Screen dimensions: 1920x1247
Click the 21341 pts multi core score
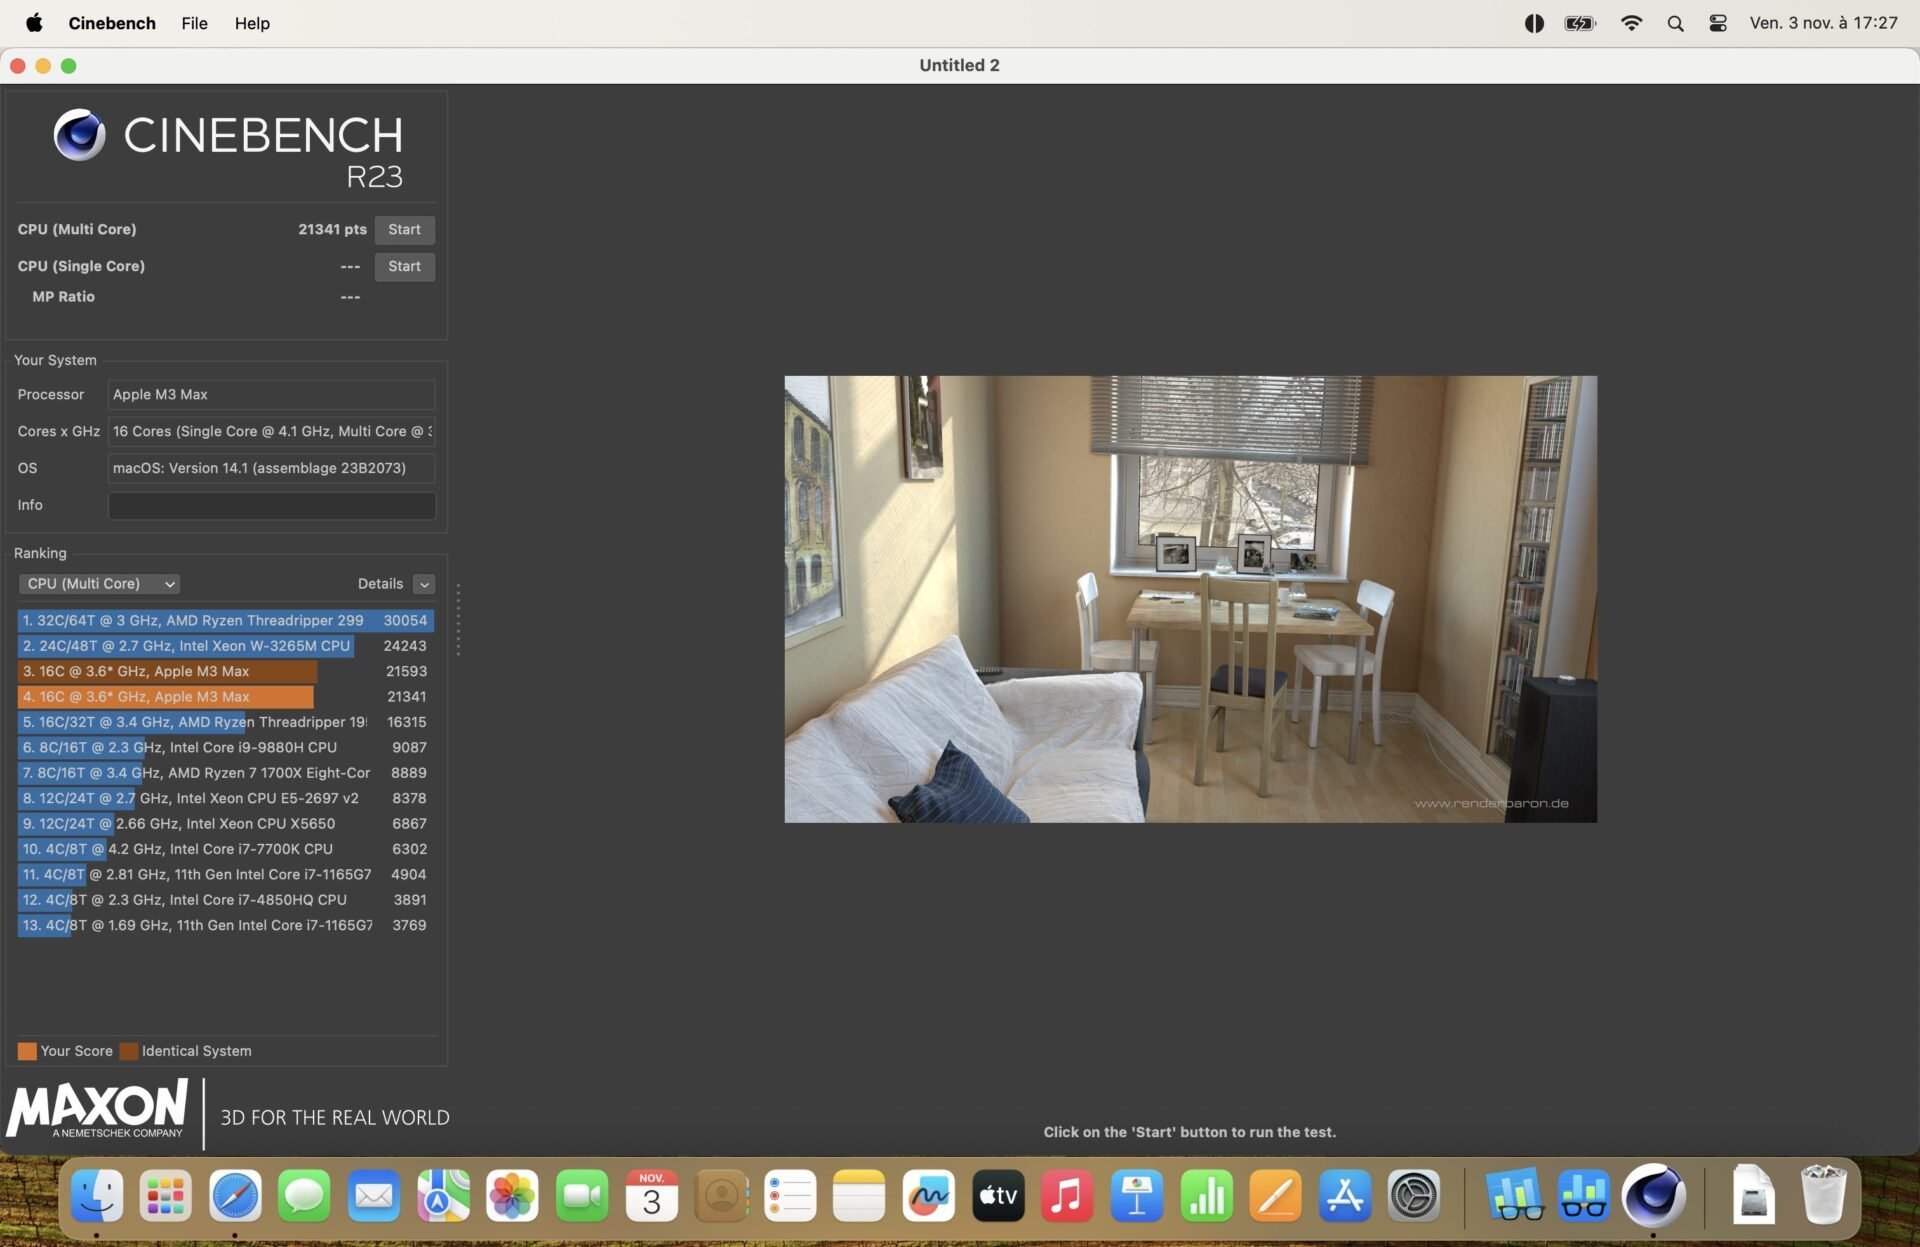tap(332, 230)
